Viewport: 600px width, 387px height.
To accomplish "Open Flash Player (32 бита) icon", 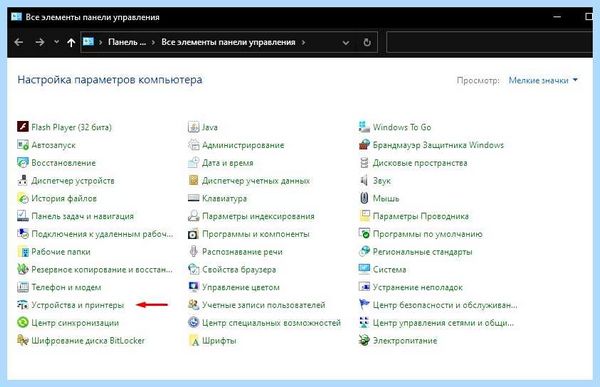I will (23, 127).
